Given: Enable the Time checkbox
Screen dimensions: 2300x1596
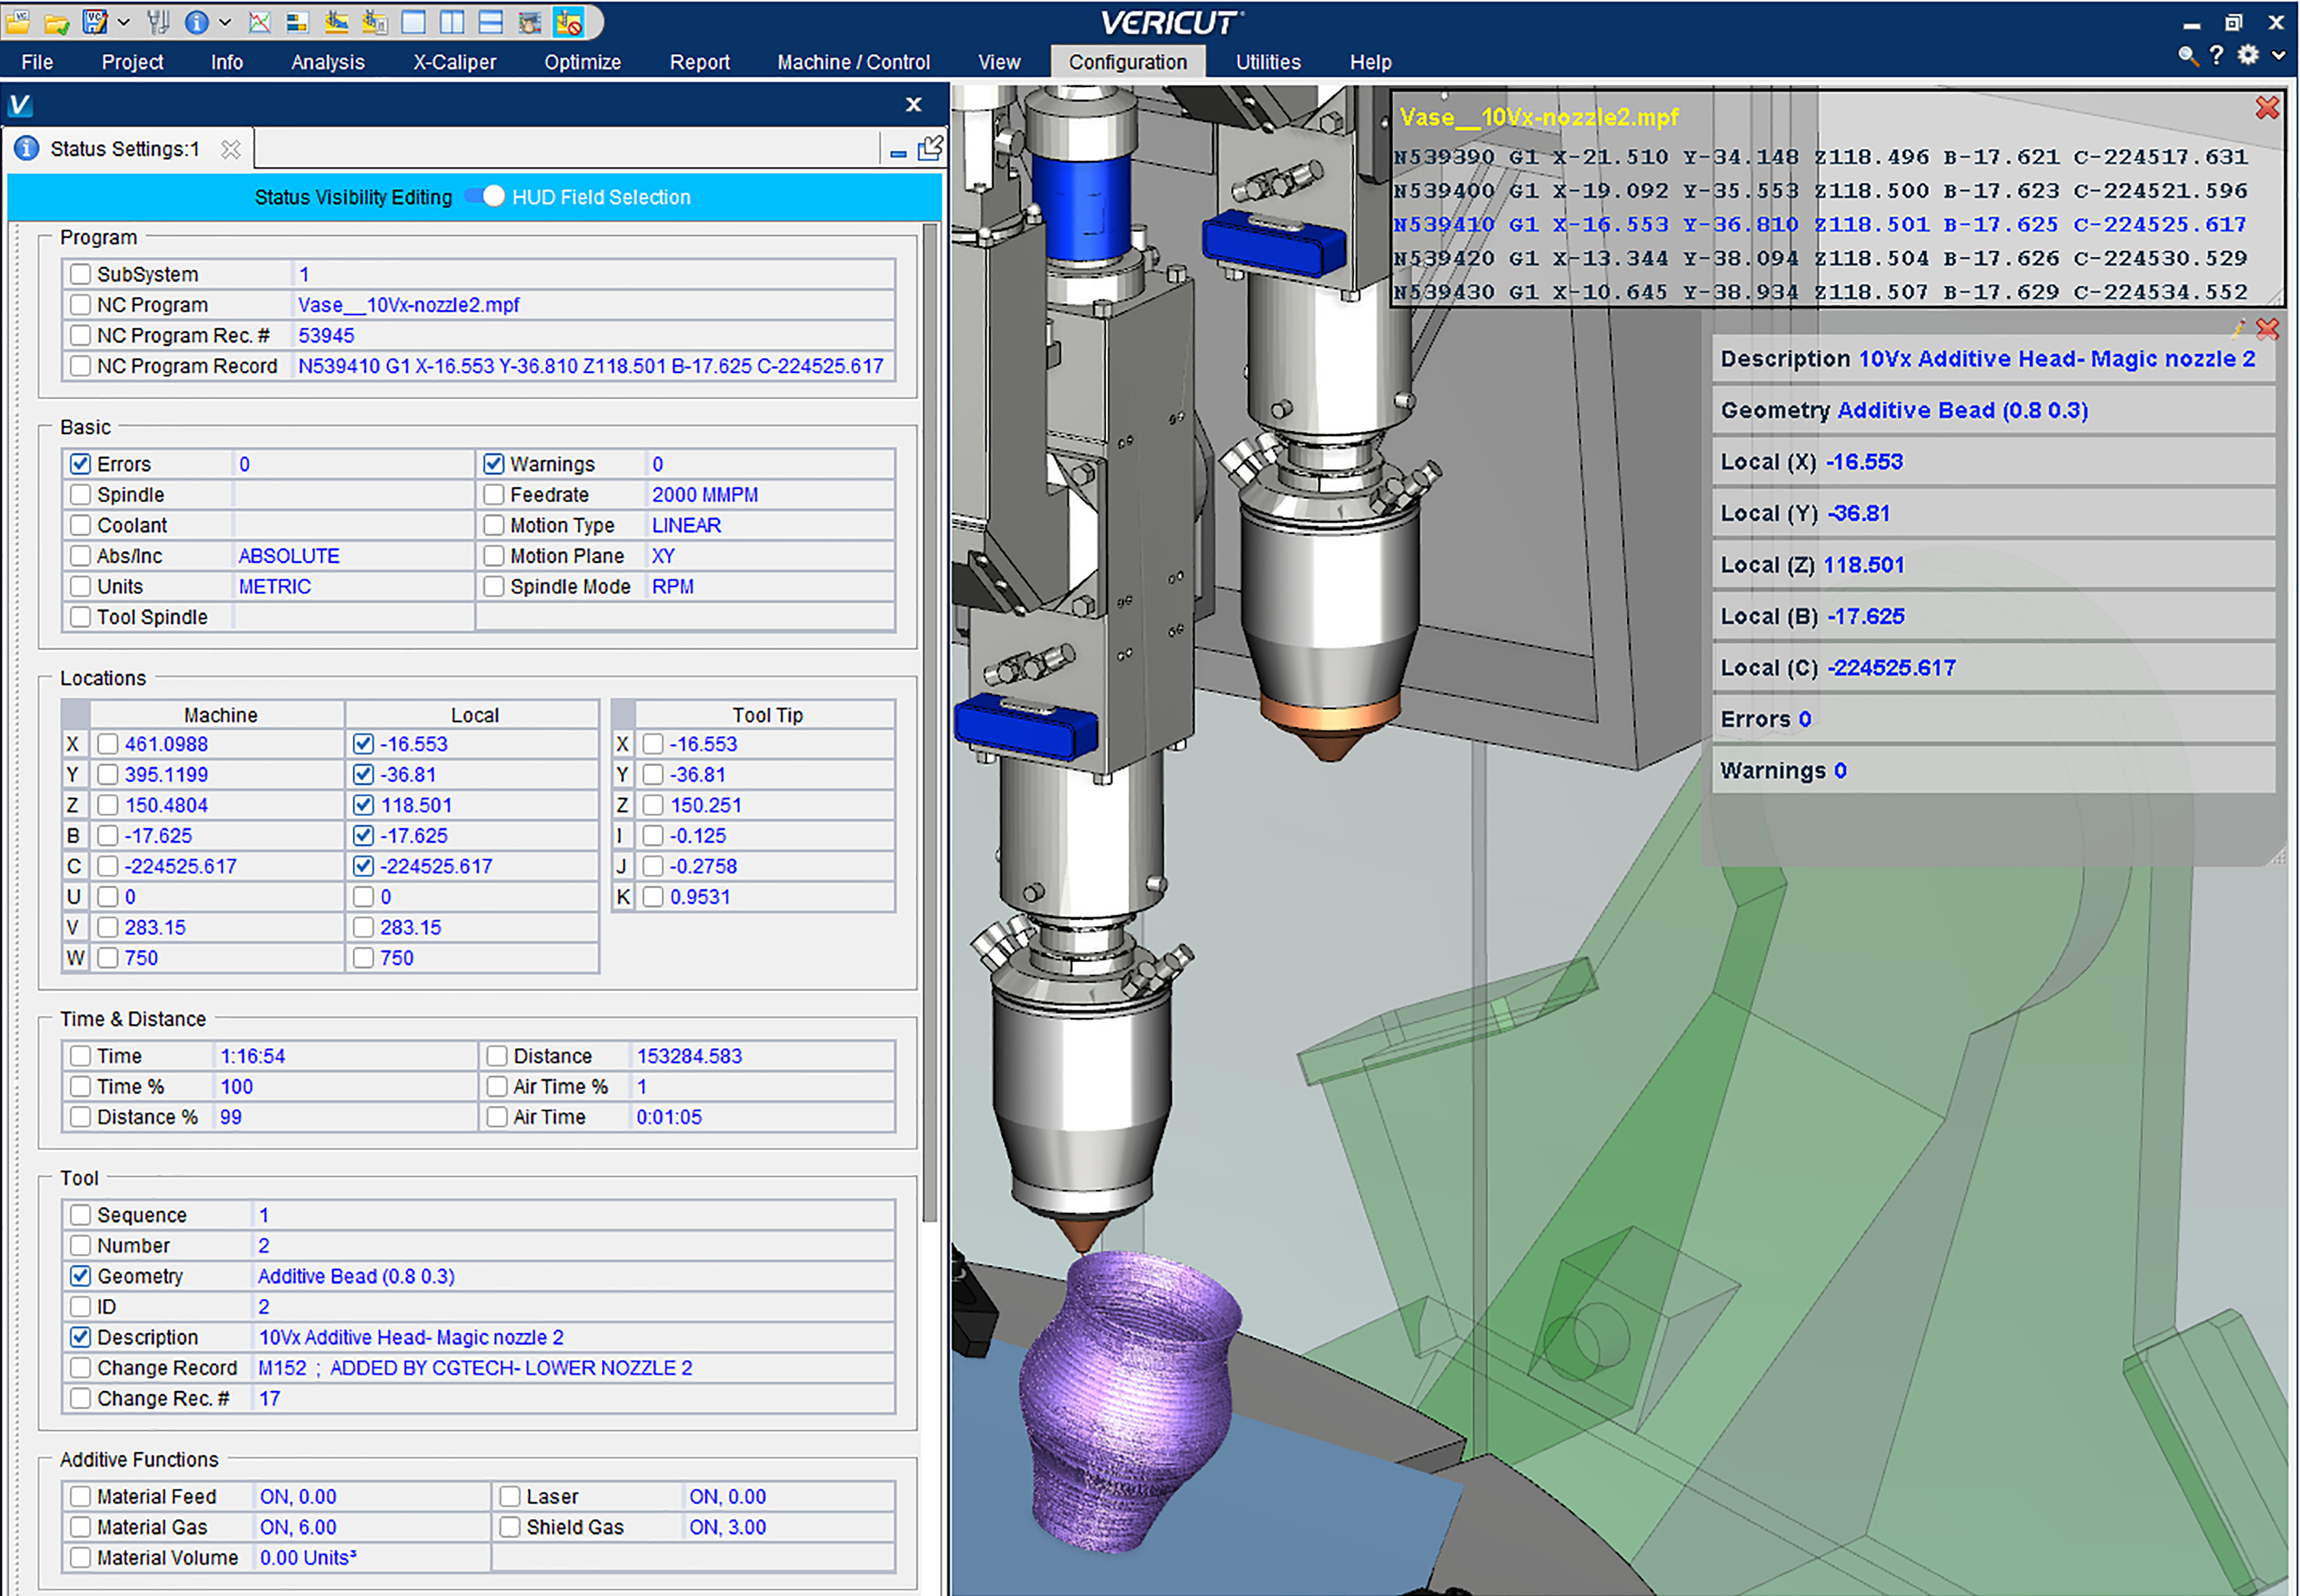Looking at the screenshot, I should click(81, 1056).
